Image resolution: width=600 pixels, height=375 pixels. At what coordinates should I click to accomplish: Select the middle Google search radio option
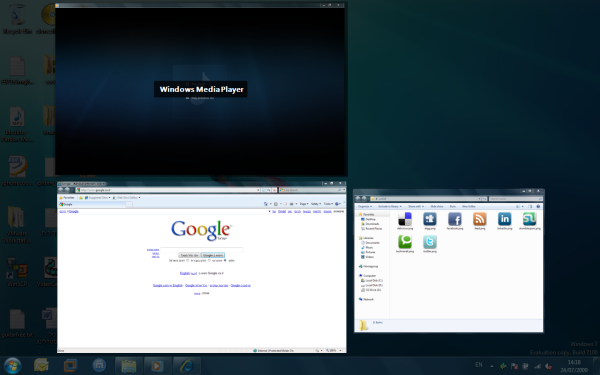click(x=209, y=260)
